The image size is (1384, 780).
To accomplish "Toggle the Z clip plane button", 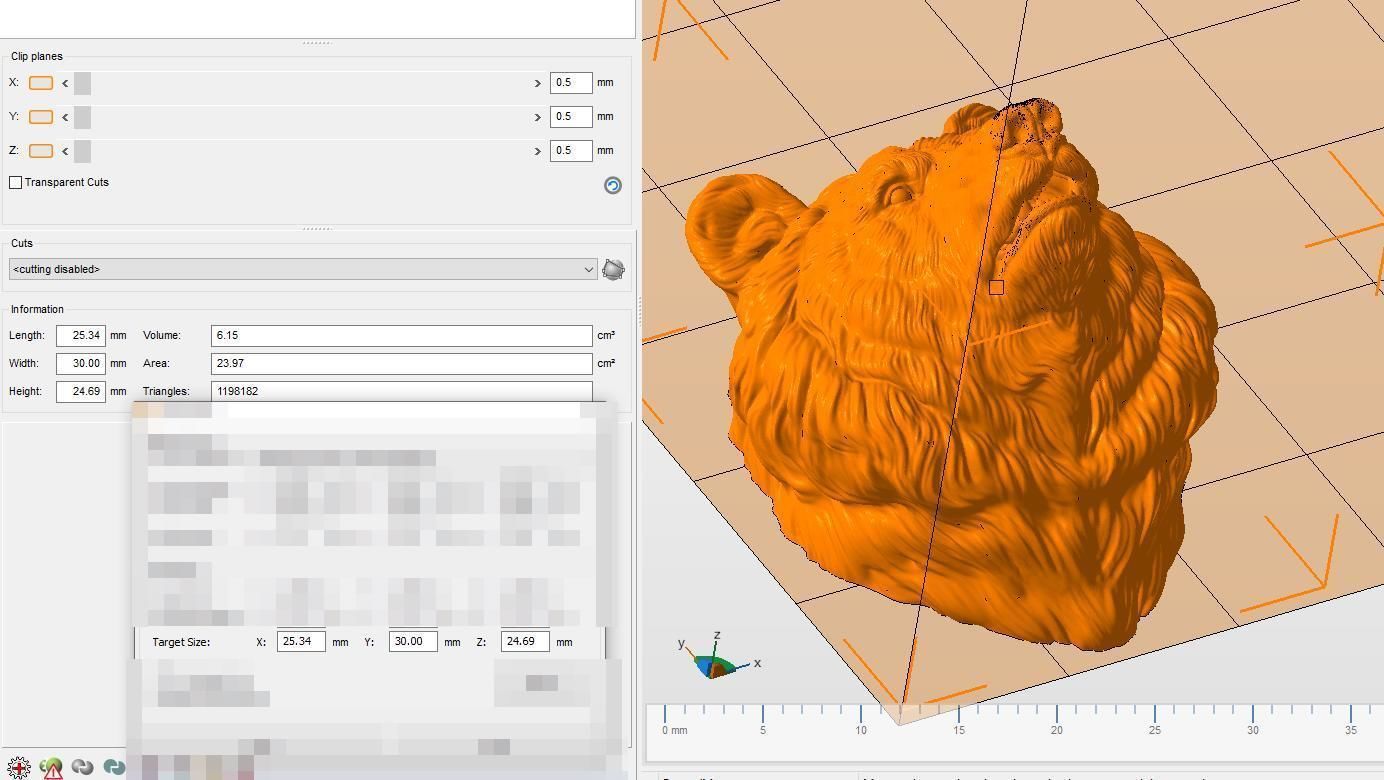I will (41, 151).
